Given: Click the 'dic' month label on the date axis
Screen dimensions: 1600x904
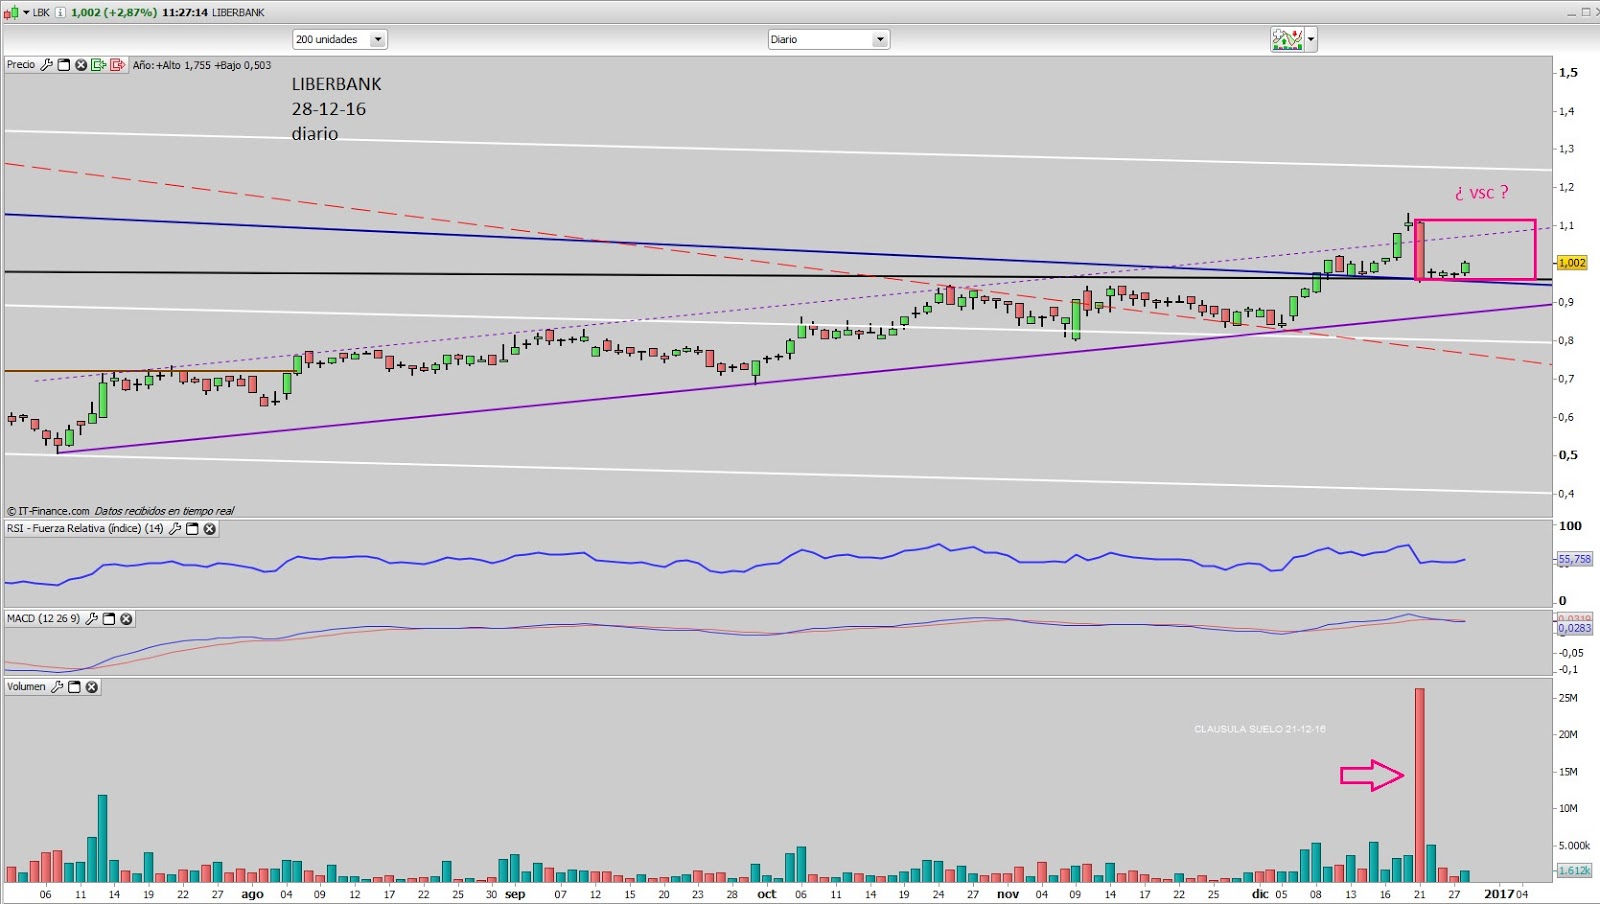Looking at the screenshot, I should tap(1260, 895).
